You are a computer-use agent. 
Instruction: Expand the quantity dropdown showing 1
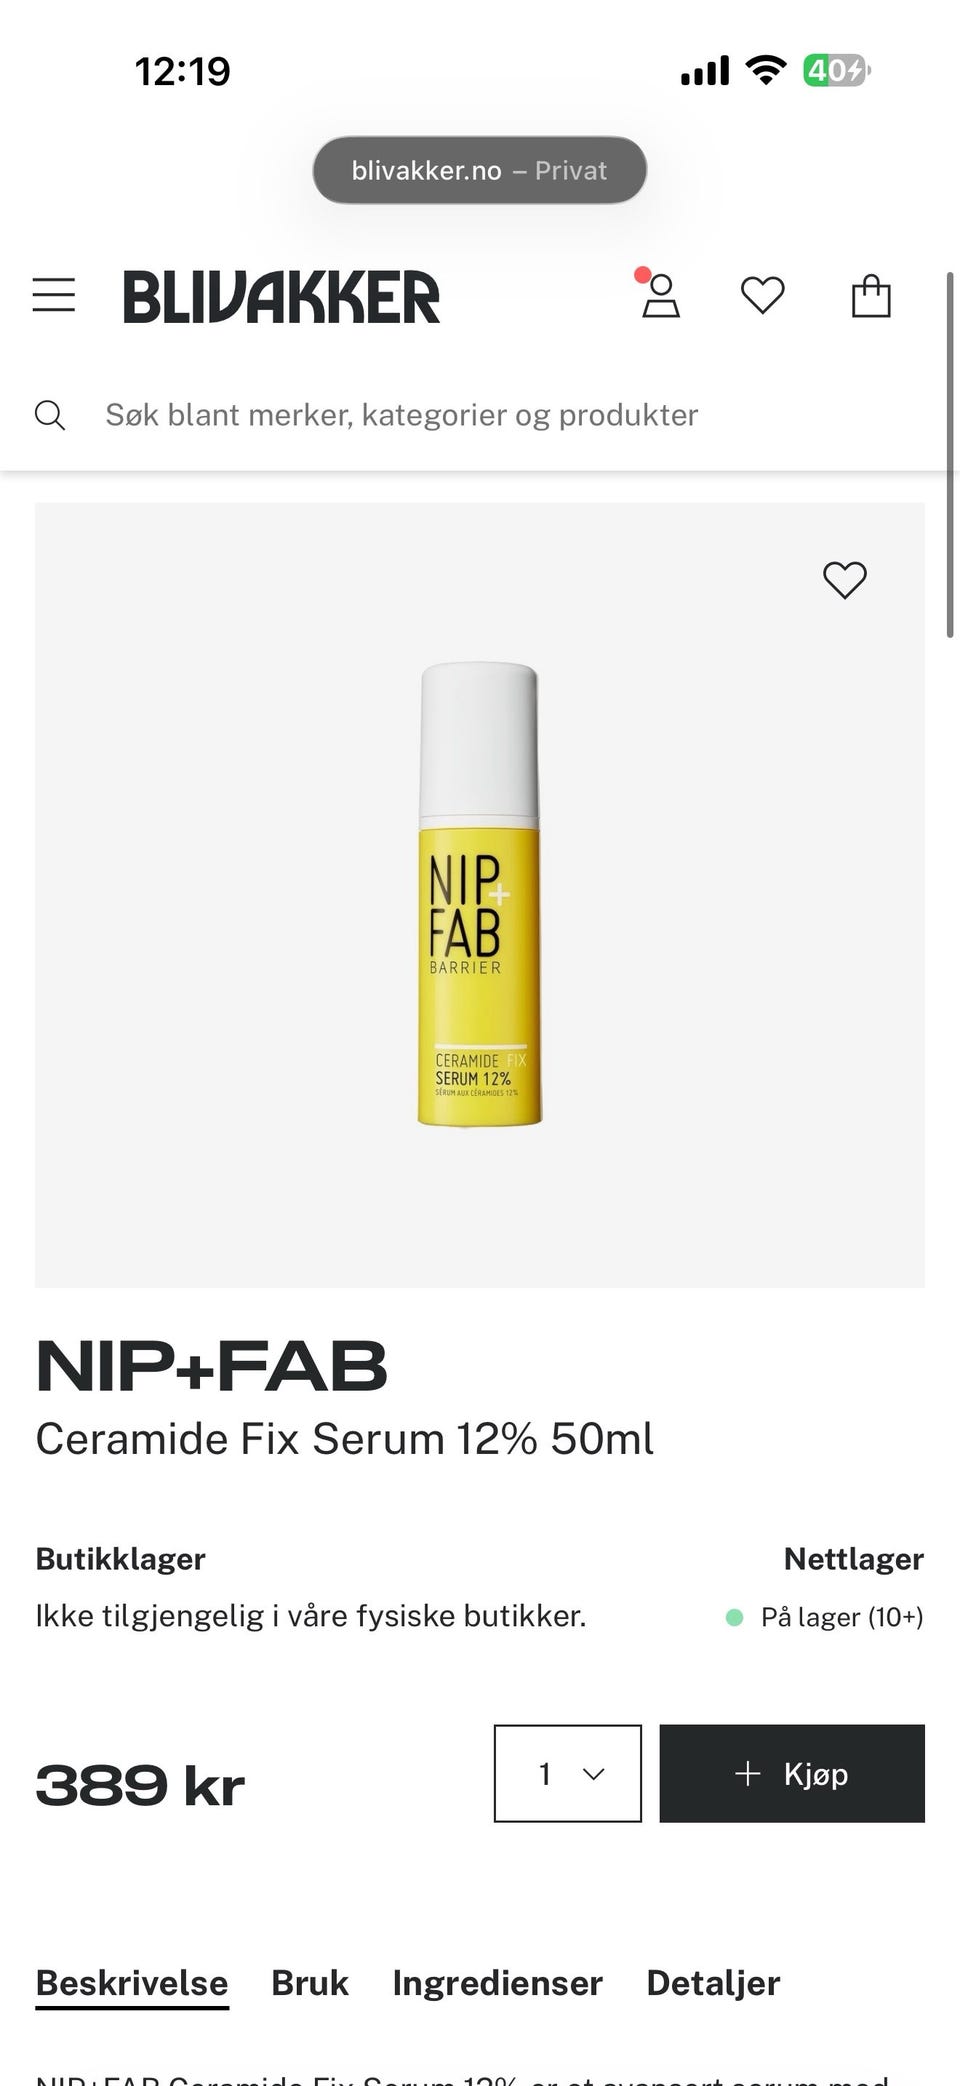click(568, 1773)
